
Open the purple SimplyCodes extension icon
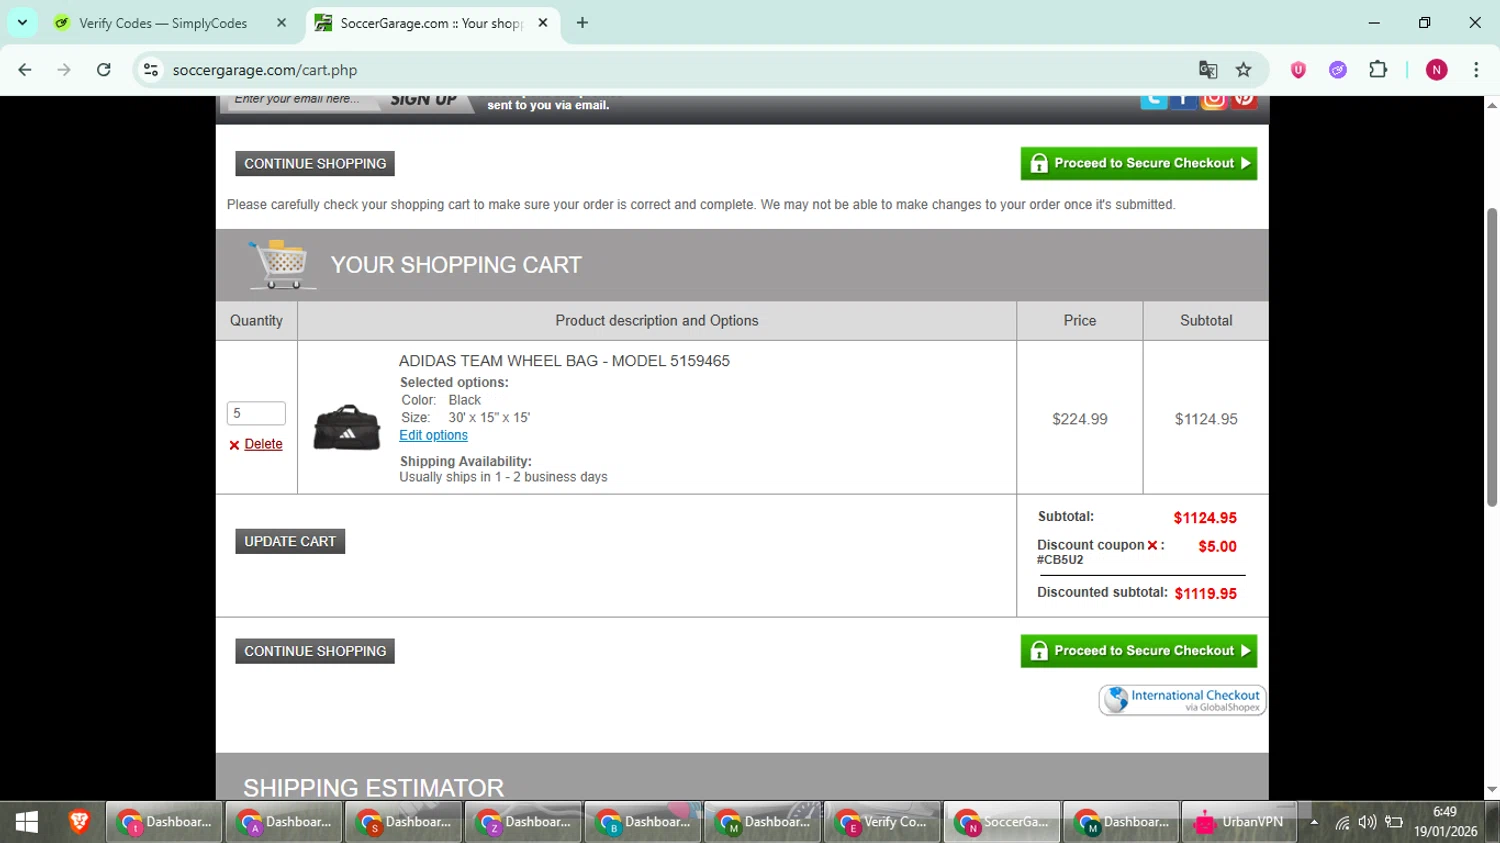[1338, 70]
